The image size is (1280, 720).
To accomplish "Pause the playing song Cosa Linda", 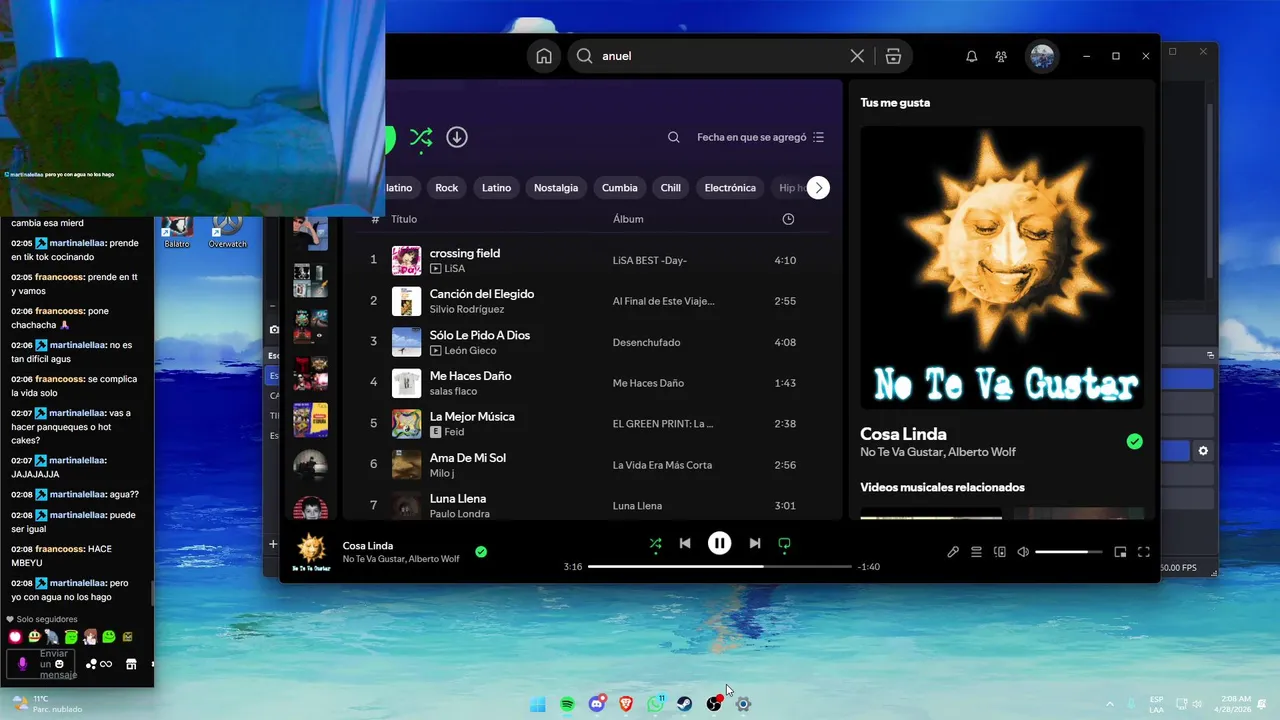I will click(719, 543).
